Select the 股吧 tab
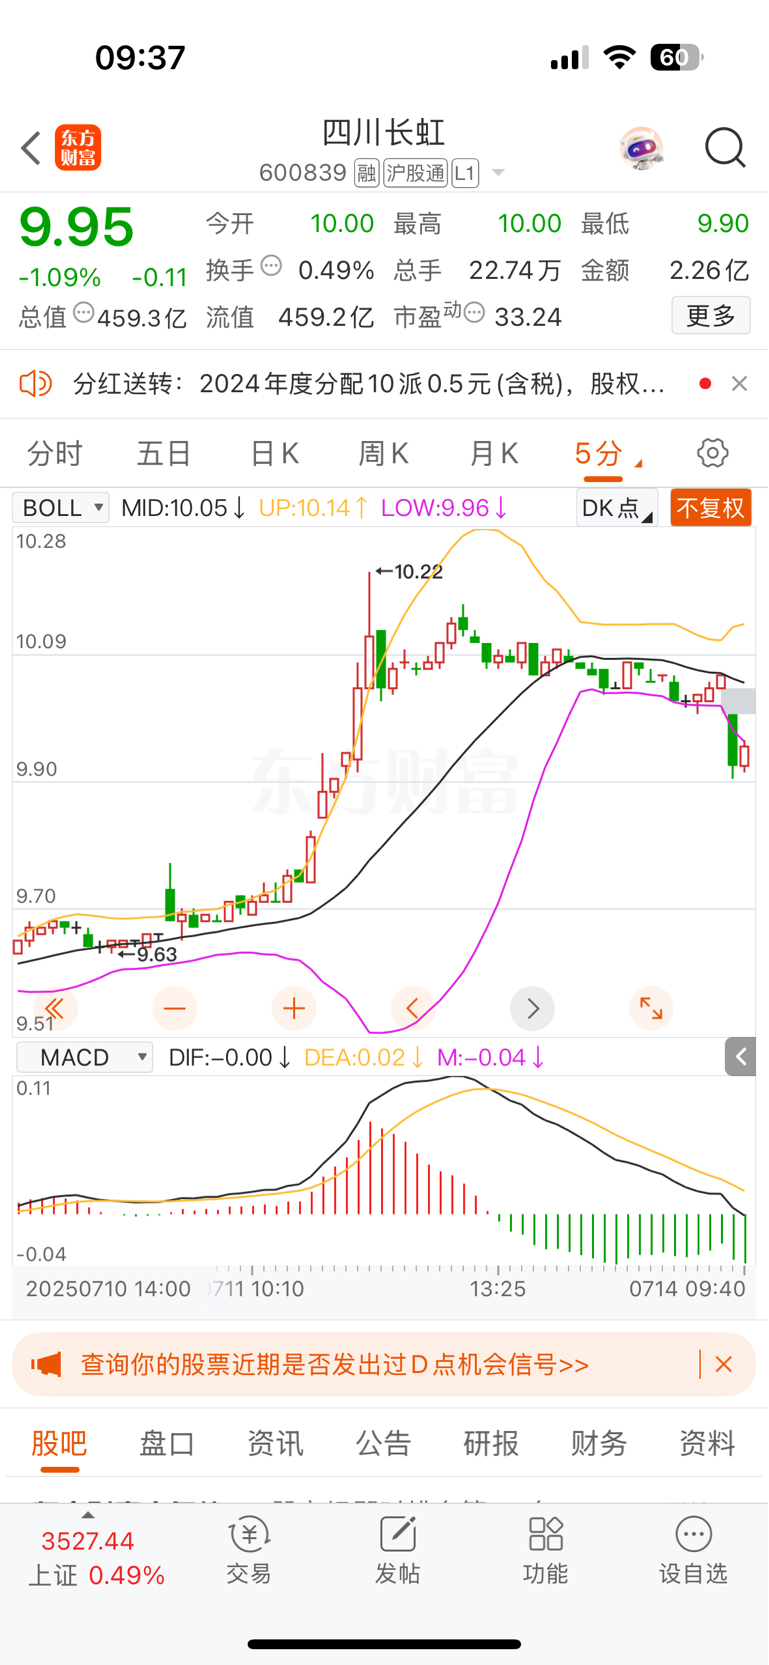The image size is (769, 1665). pyautogui.click(x=59, y=1443)
